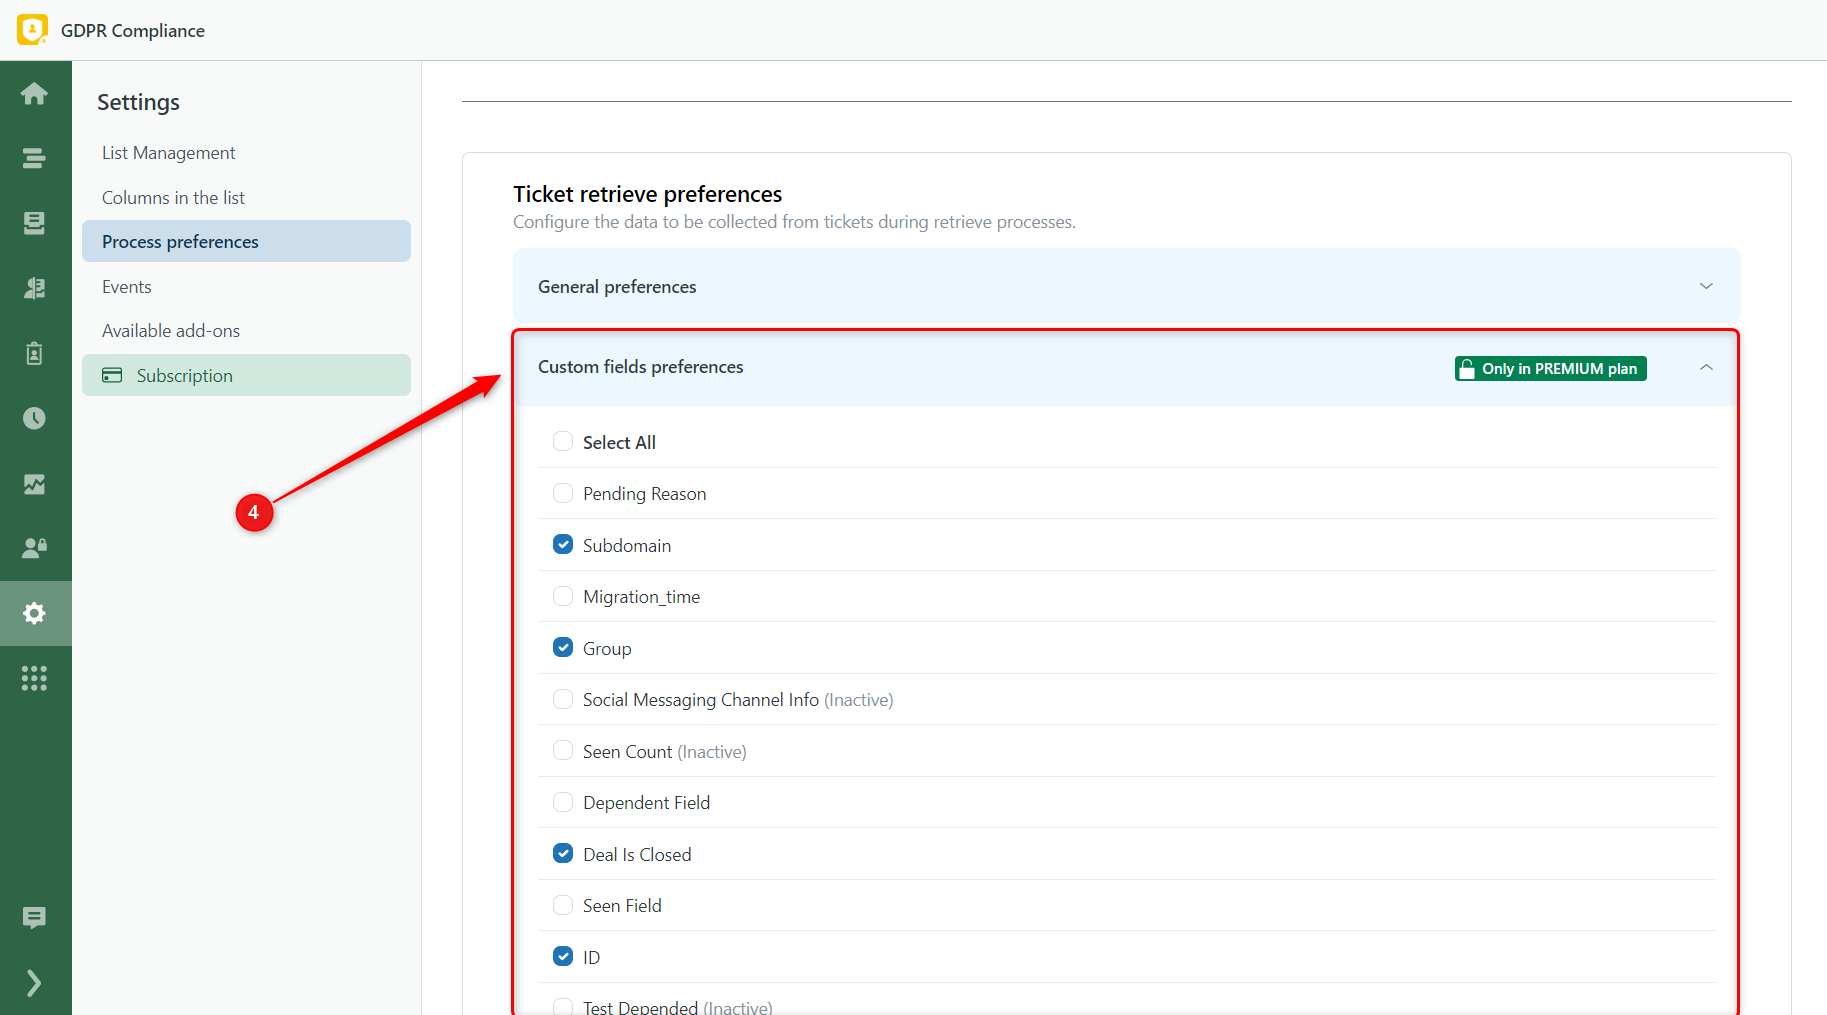
Task: Collapse Custom fields preferences chevron
Action: pyautogui.click(x=1706, y=368)
